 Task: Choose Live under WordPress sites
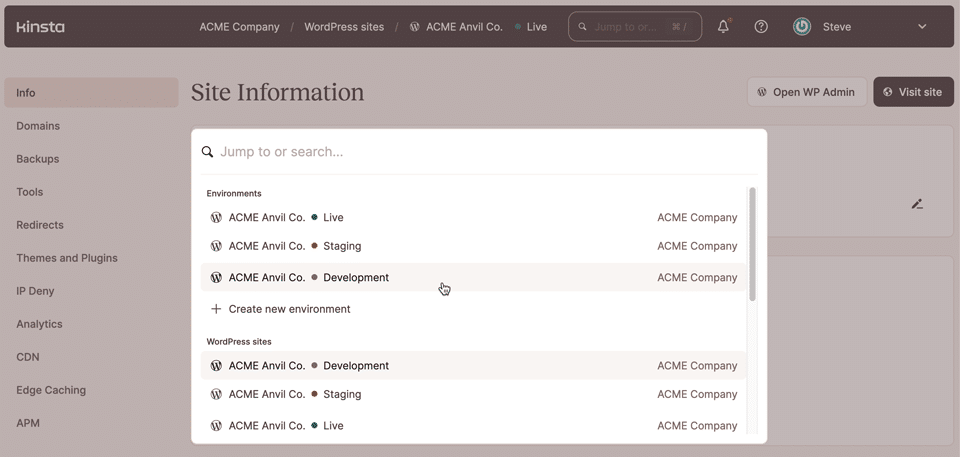click(x=473, y=426)
